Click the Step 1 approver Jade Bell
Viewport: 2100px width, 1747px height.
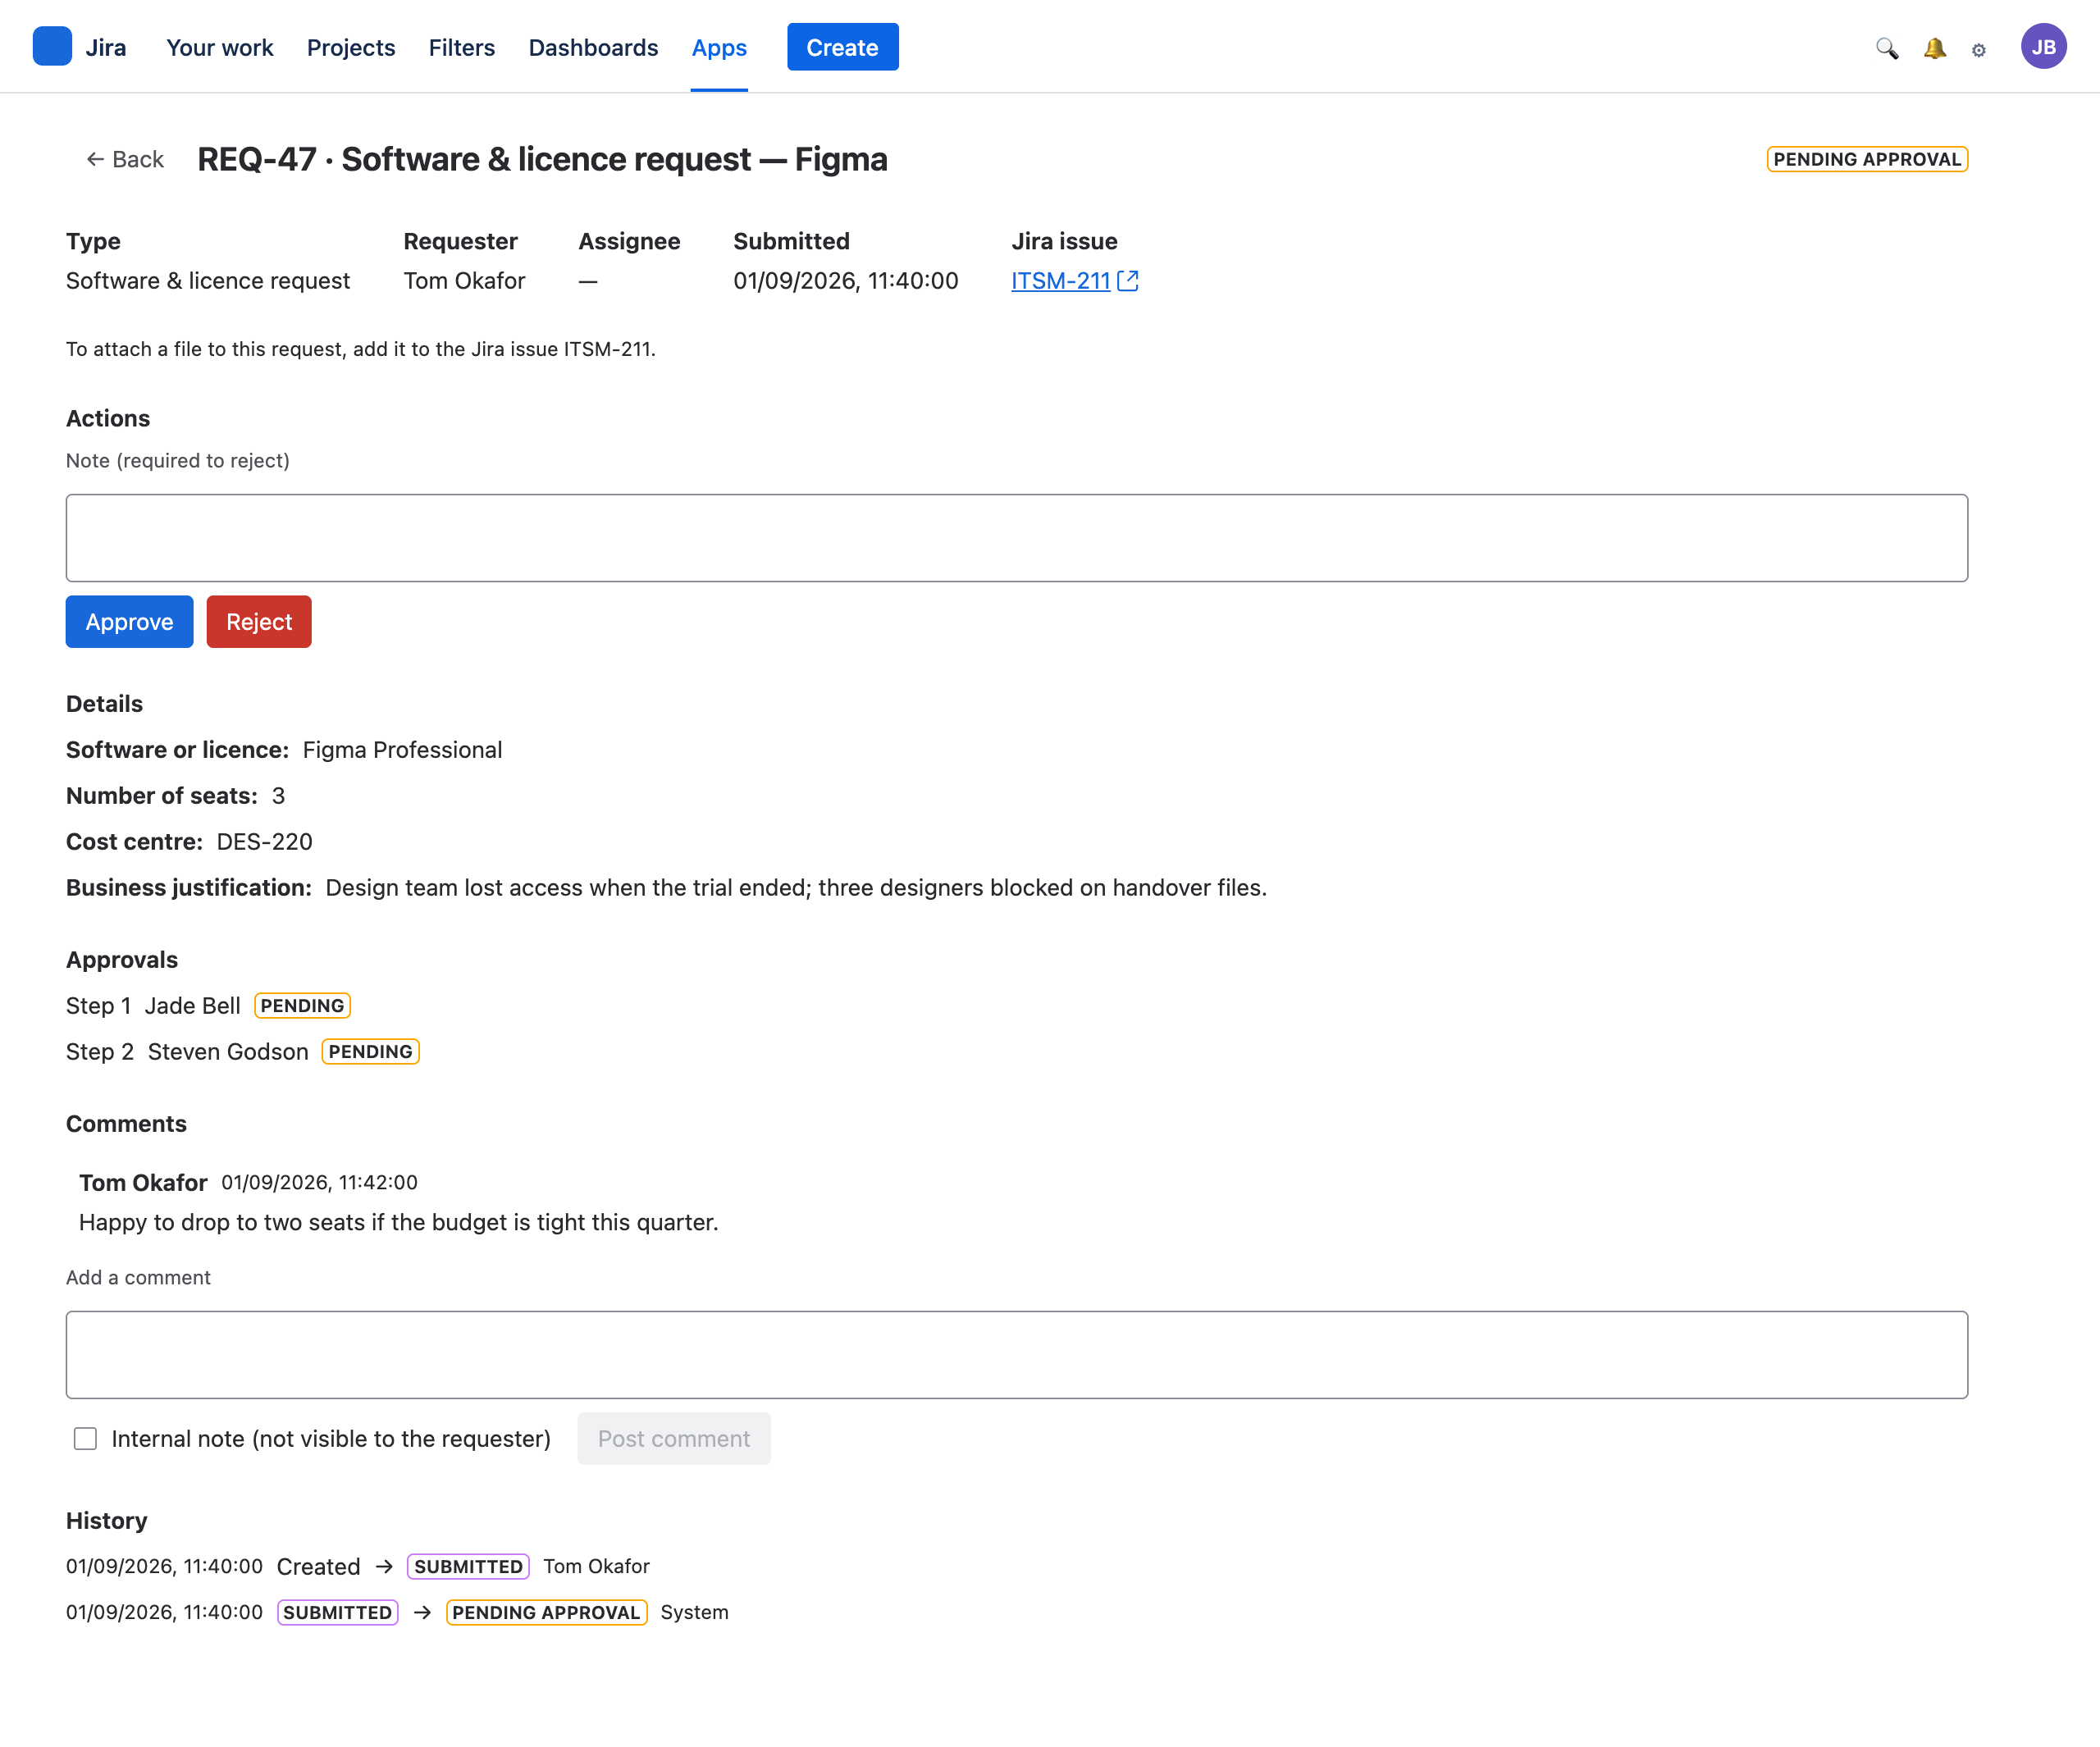pyautogui.click(x=192, y=1005)
